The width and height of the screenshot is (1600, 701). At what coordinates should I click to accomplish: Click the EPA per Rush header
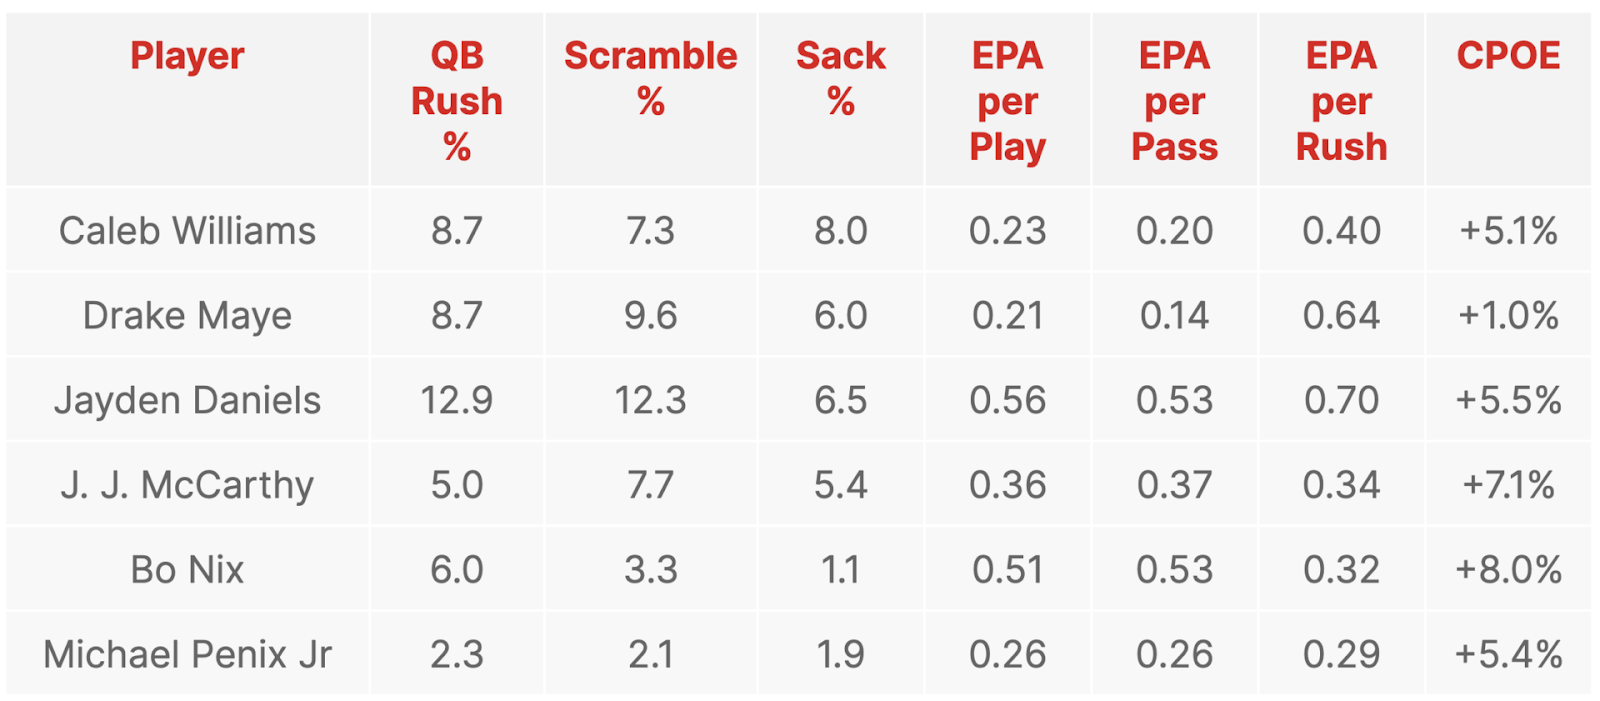1342,101
